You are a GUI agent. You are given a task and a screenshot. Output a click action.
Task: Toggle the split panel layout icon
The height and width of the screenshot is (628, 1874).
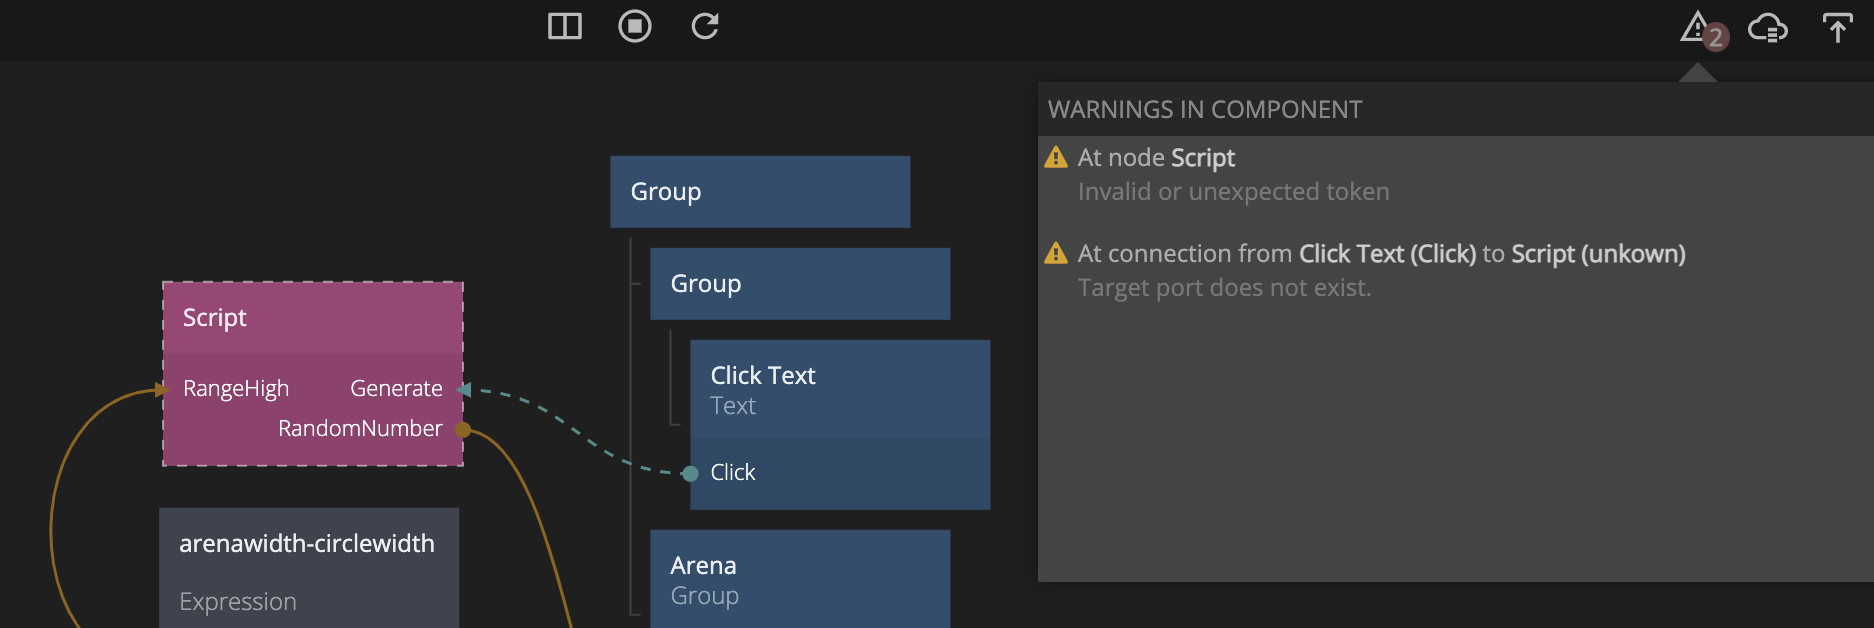coord(565,26)
